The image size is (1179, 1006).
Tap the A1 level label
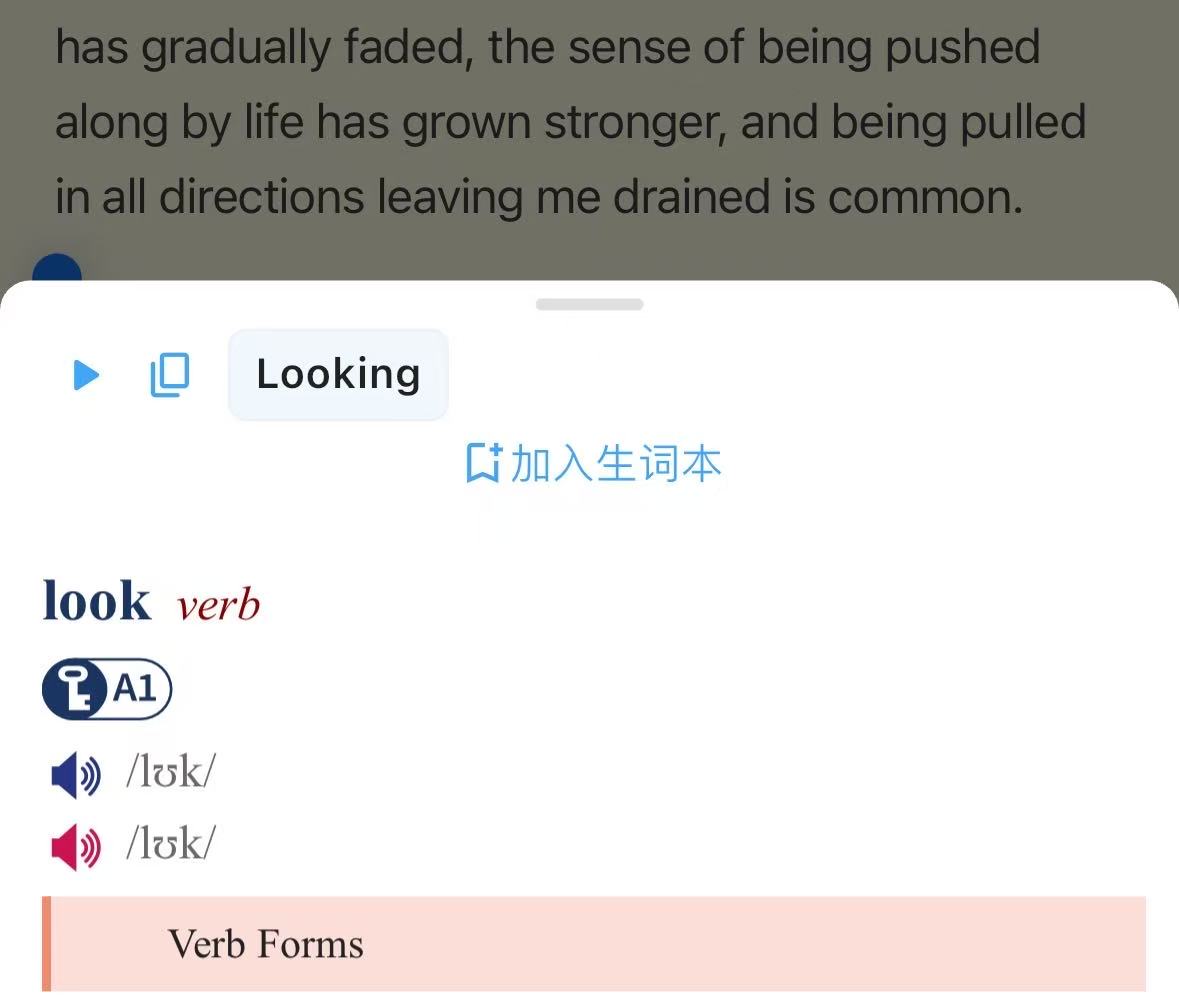(135, 689)
